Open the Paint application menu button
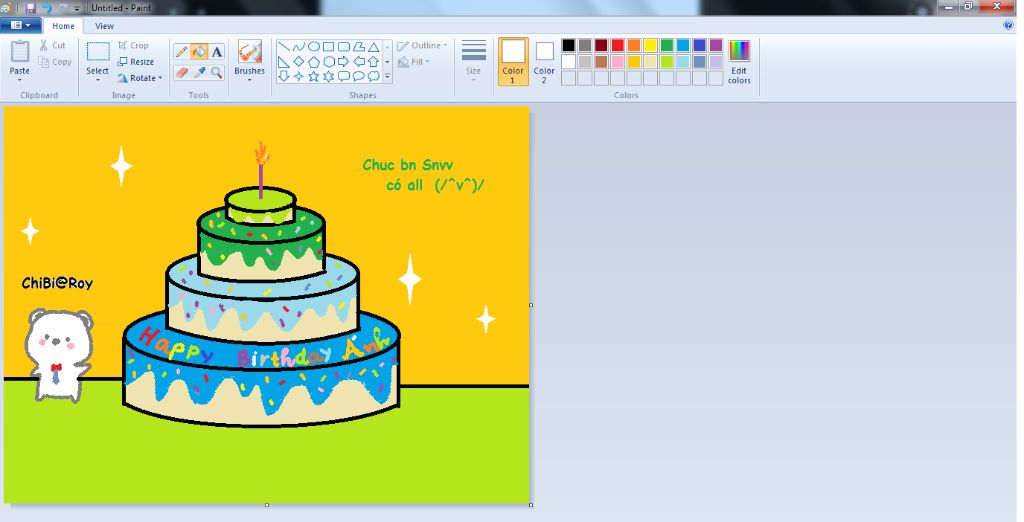 pyautogui.click(x=21, y=25)
